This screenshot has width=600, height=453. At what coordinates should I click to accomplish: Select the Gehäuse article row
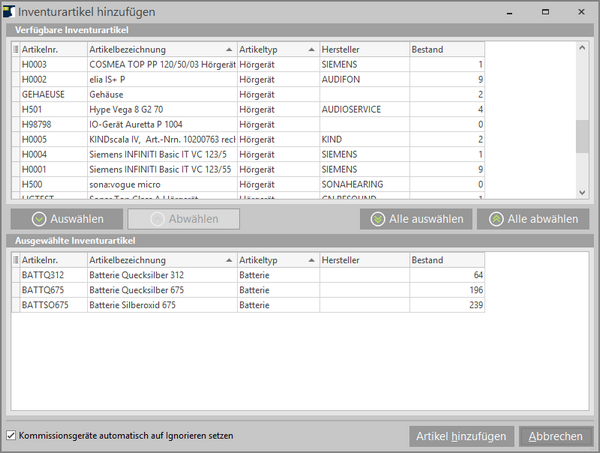pos(160,94)
